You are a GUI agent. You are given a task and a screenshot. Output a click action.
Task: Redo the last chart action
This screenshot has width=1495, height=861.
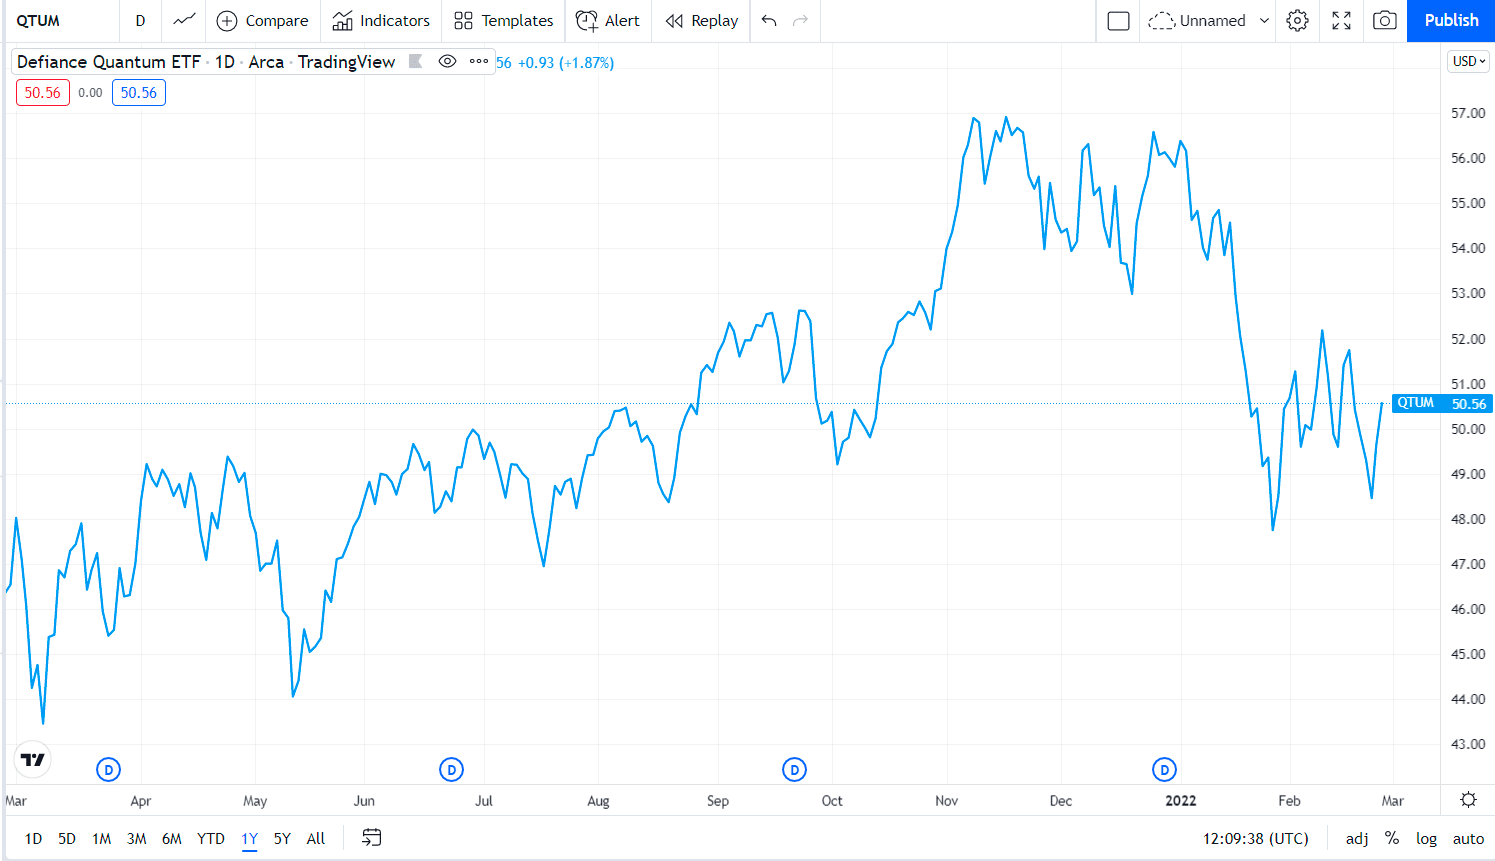pyautogui.click(x=800, y=20)
